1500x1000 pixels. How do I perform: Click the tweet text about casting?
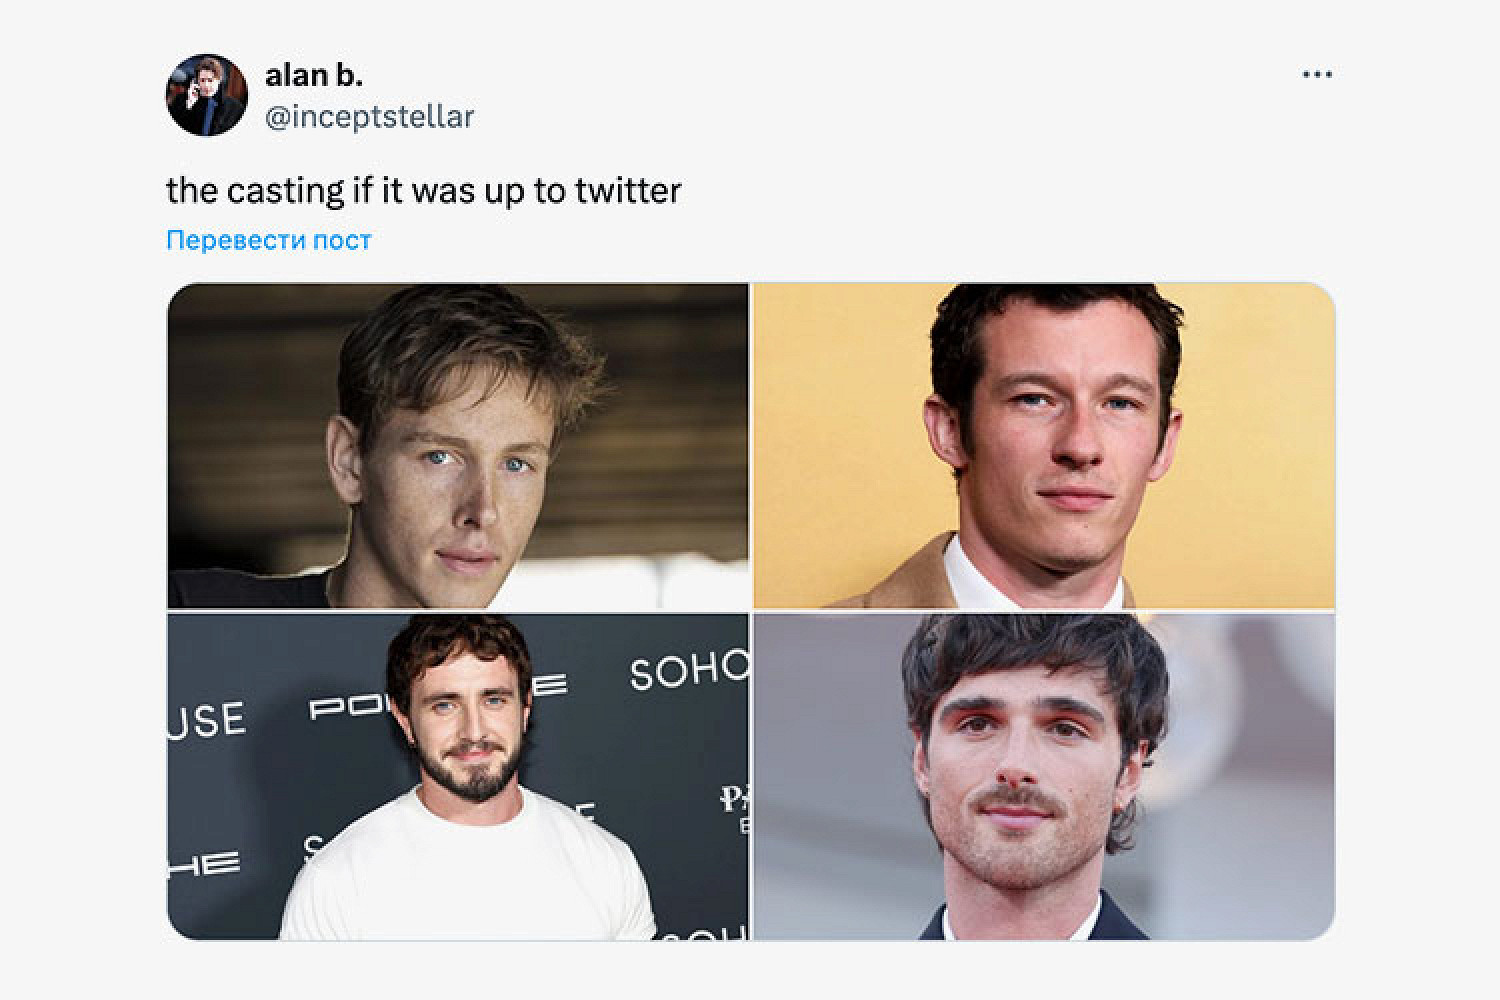(423, 190)
